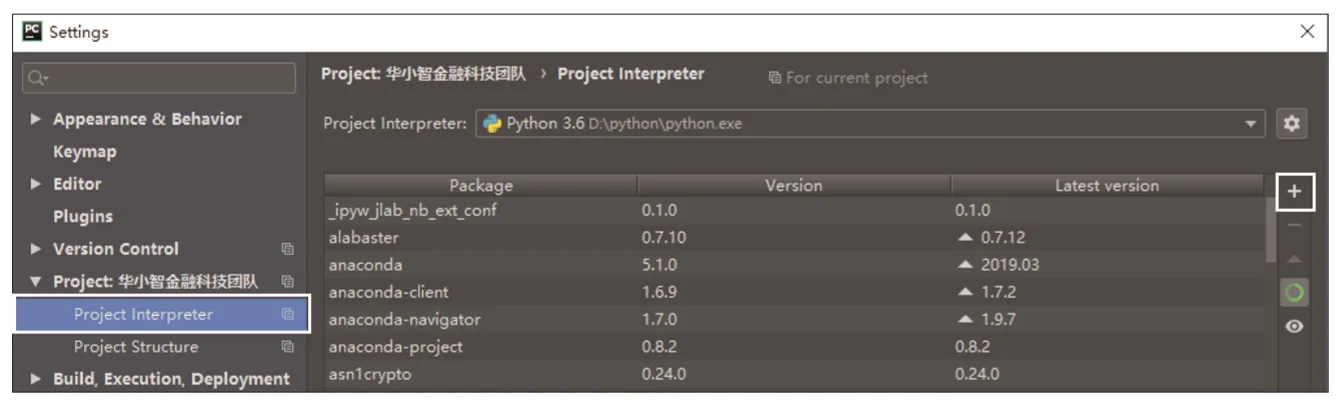Expand the Appearance & Behavior section
Screen dimensions: 1342x405
click(x=36, y=119)
